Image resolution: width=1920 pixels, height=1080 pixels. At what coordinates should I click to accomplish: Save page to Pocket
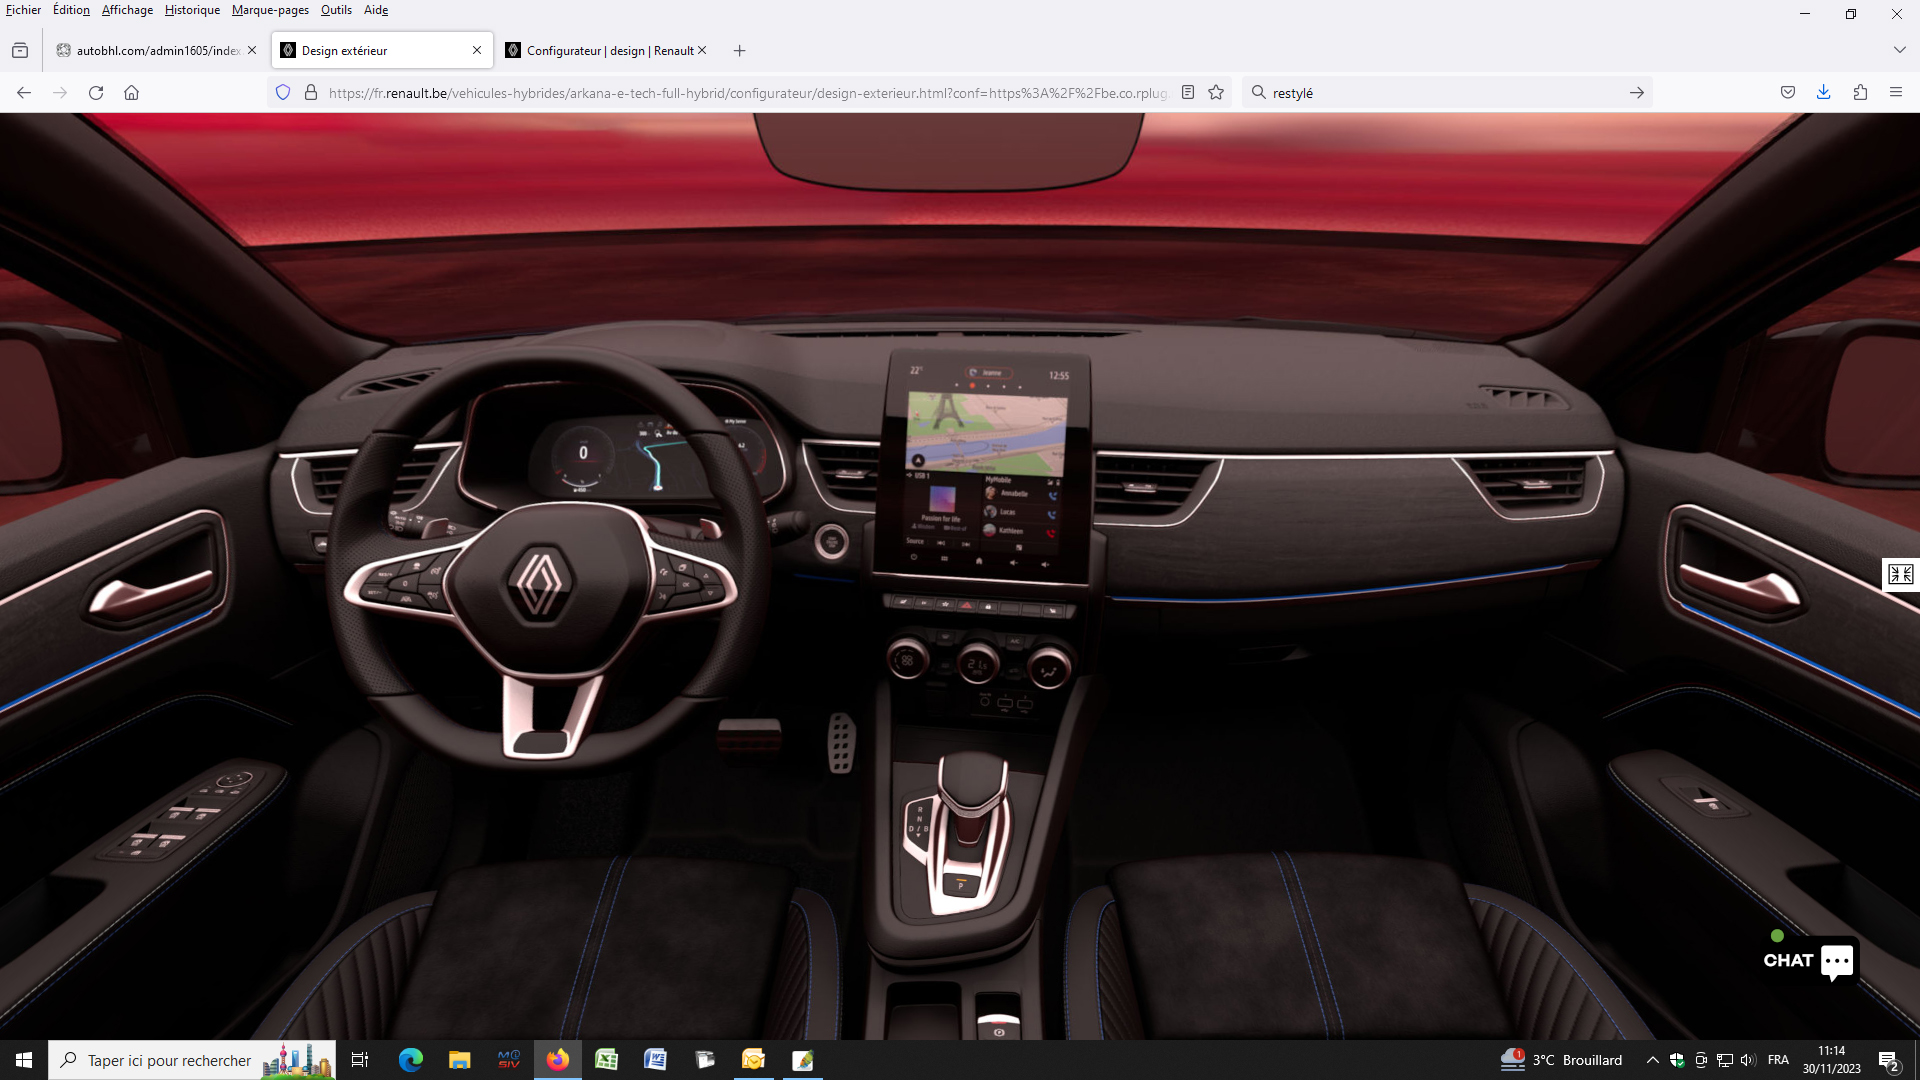pos(1788,92)
